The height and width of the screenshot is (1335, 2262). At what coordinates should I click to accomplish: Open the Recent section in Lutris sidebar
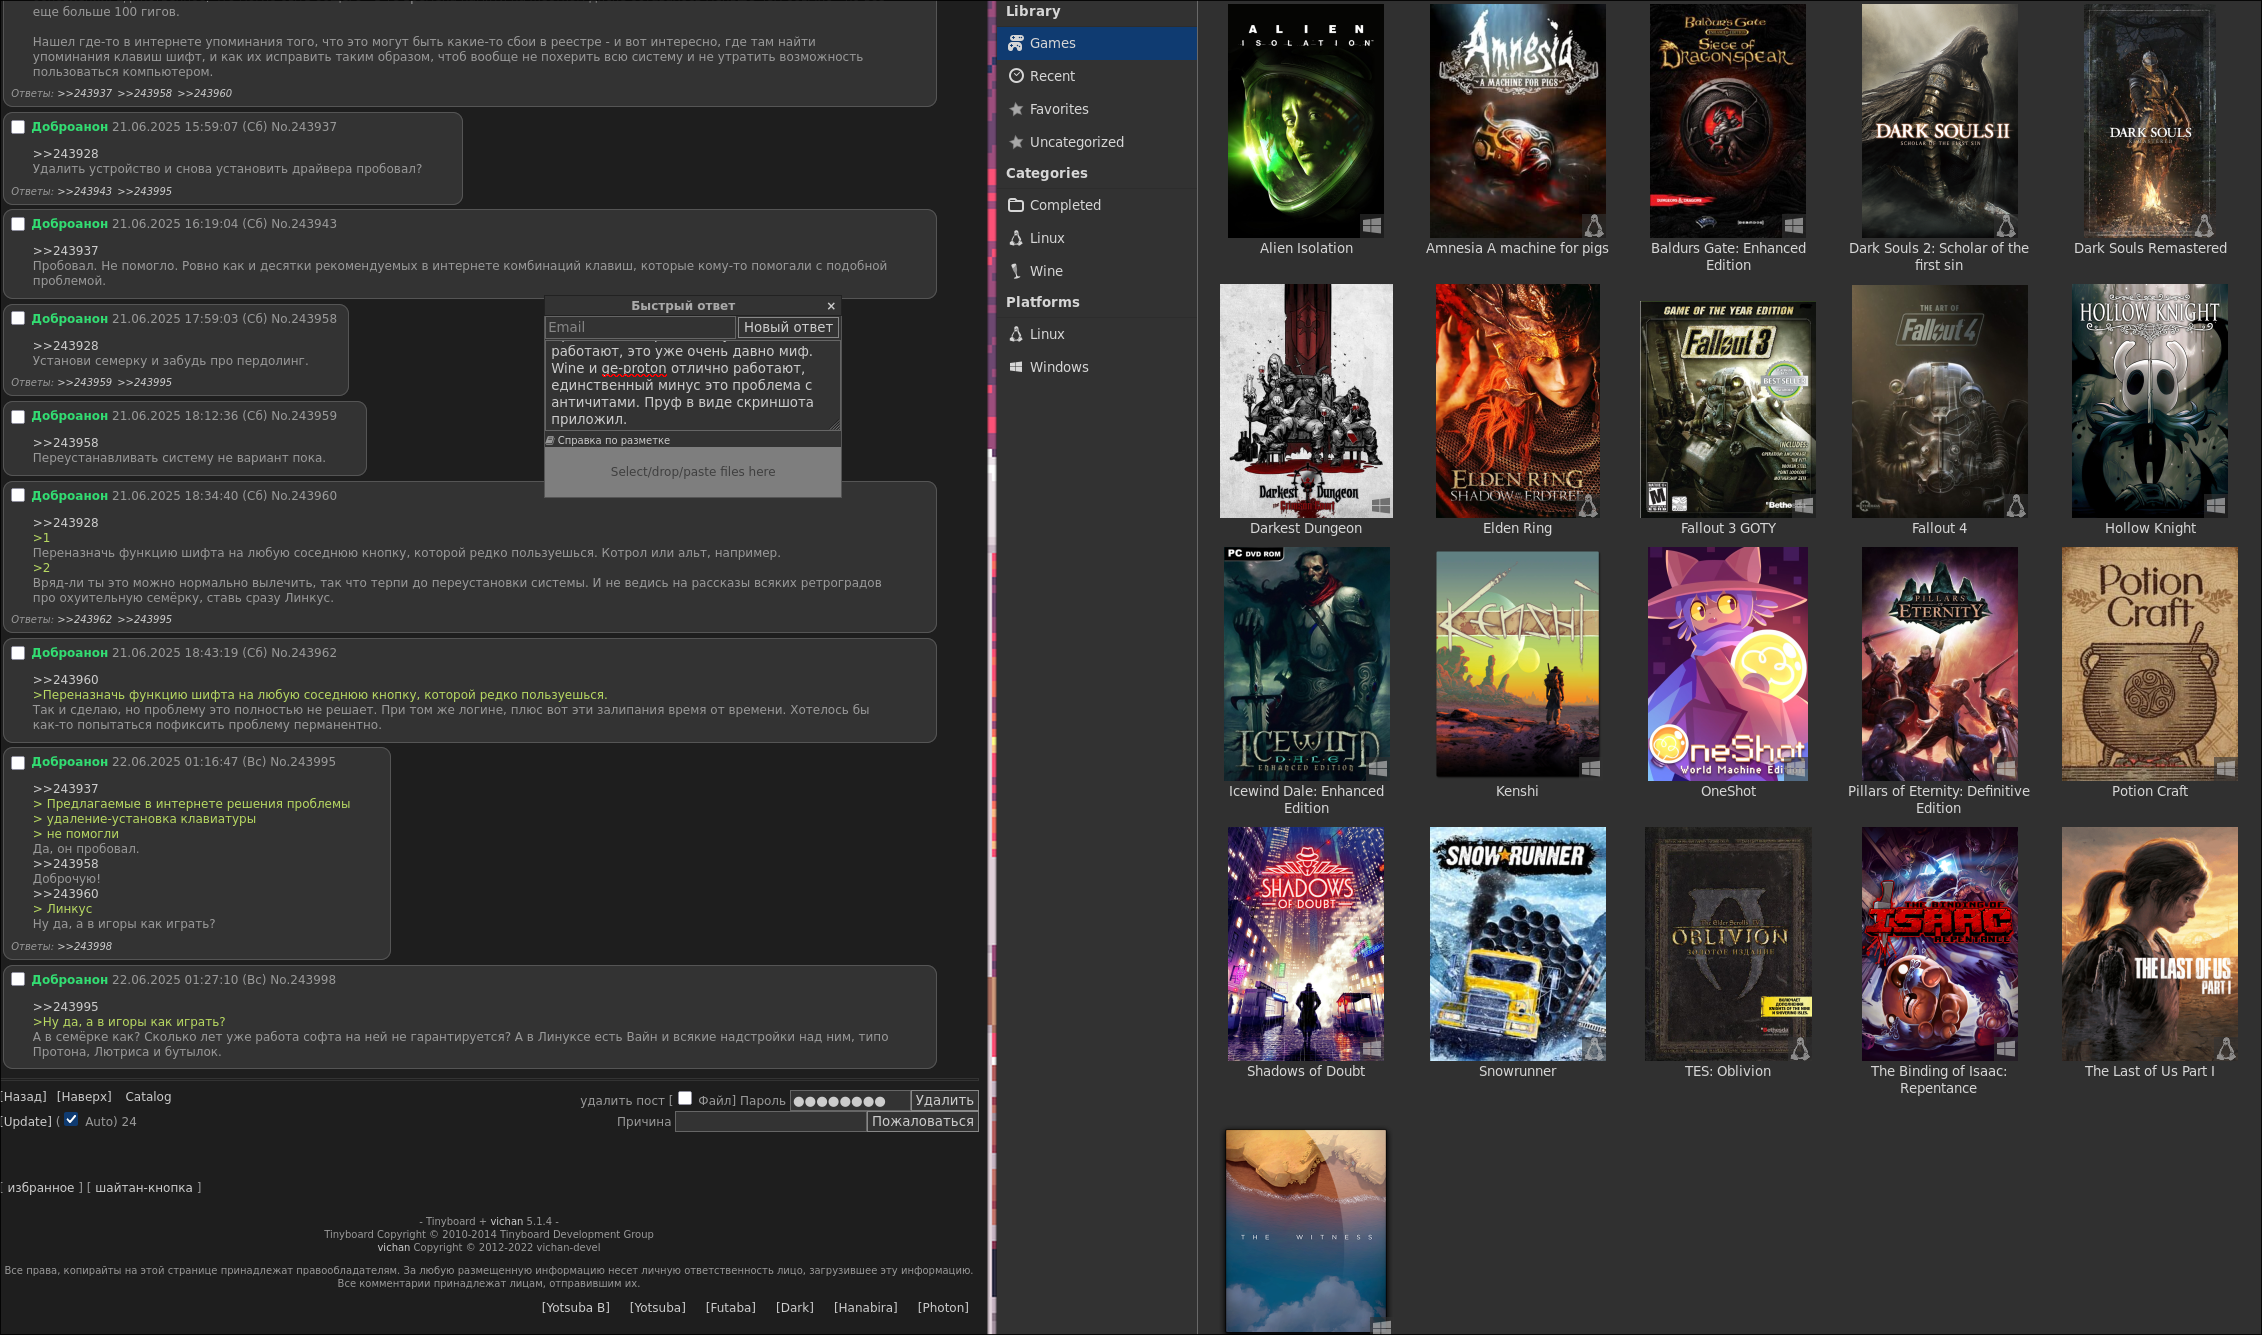click(x=1097, y=76)
